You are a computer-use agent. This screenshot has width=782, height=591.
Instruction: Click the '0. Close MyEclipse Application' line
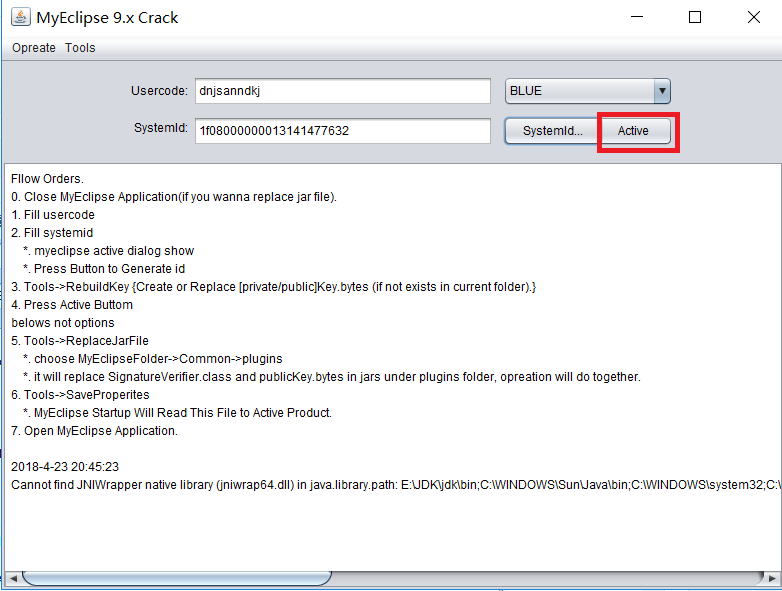click(x=174, y=197)
